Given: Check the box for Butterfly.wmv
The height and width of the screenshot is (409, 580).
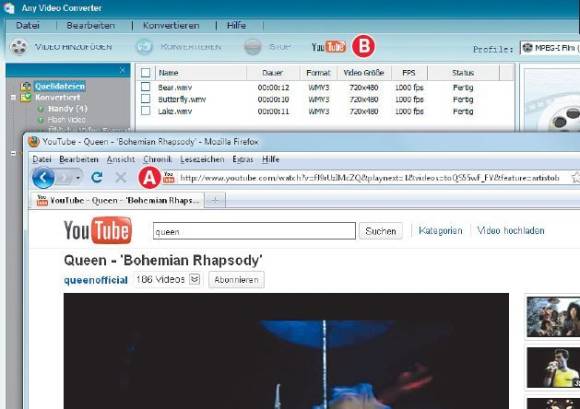Looking at the screenshot, I should (x=145, y=99).
